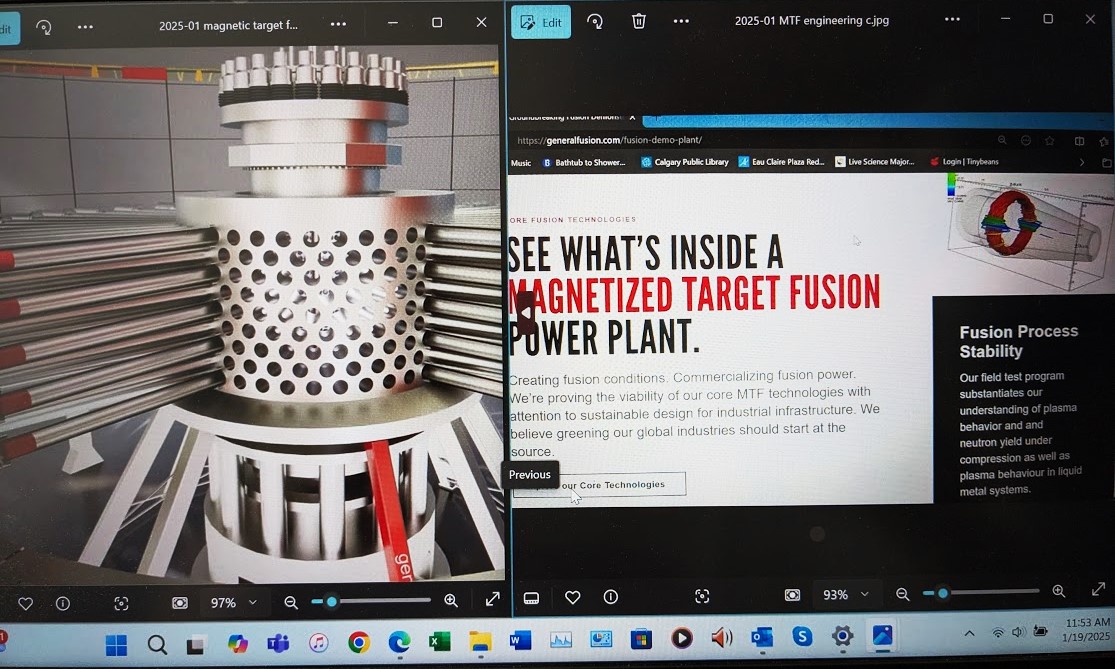Viewport: 1115px width, 669px height.
Task: Zoom in on the magnetic target photo
Action: pyautogui.click(x=451, y=601)
